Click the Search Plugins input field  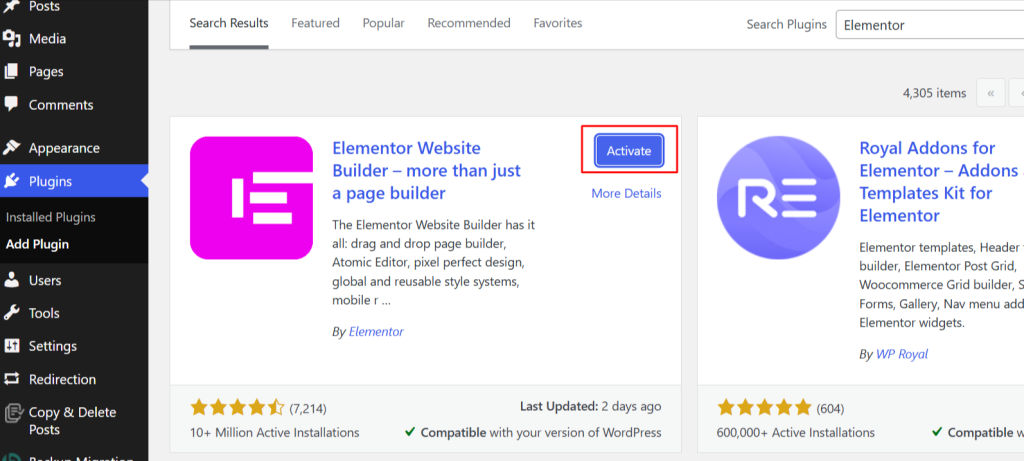point(930,25)
